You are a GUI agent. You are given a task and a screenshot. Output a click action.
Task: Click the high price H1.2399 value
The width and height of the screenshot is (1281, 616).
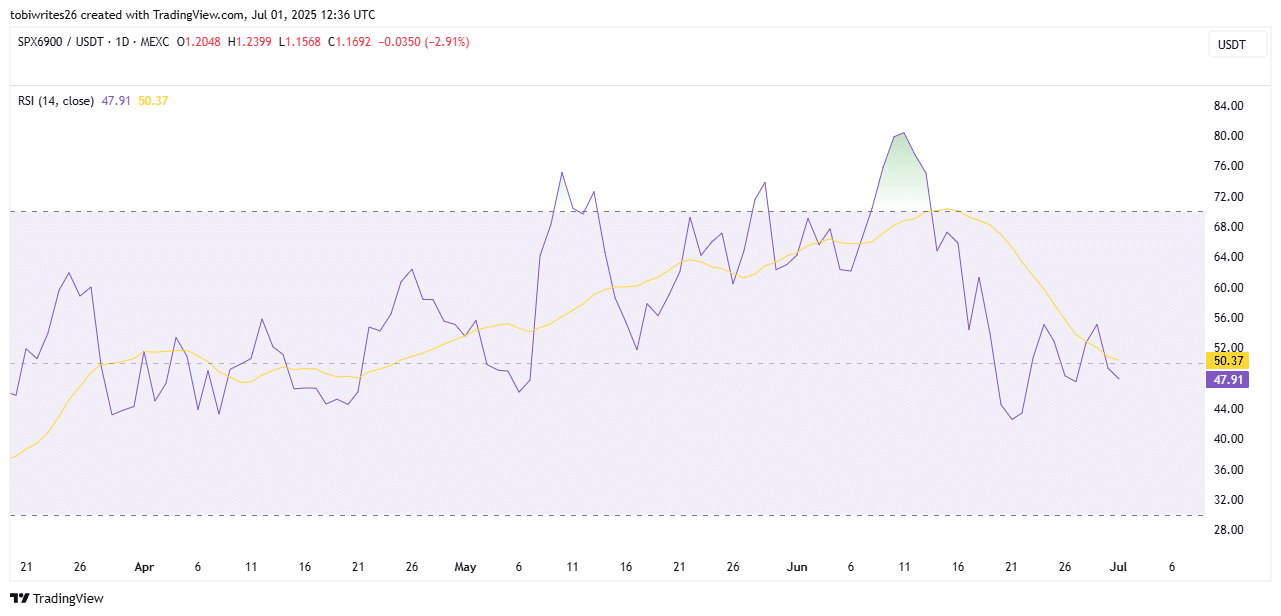coord(252,42)
